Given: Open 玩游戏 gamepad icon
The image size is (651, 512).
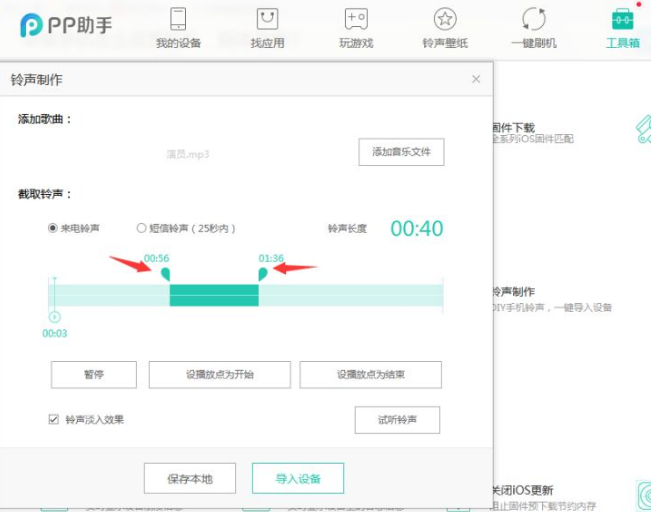Looking at the screenshot, I should 356,19.
